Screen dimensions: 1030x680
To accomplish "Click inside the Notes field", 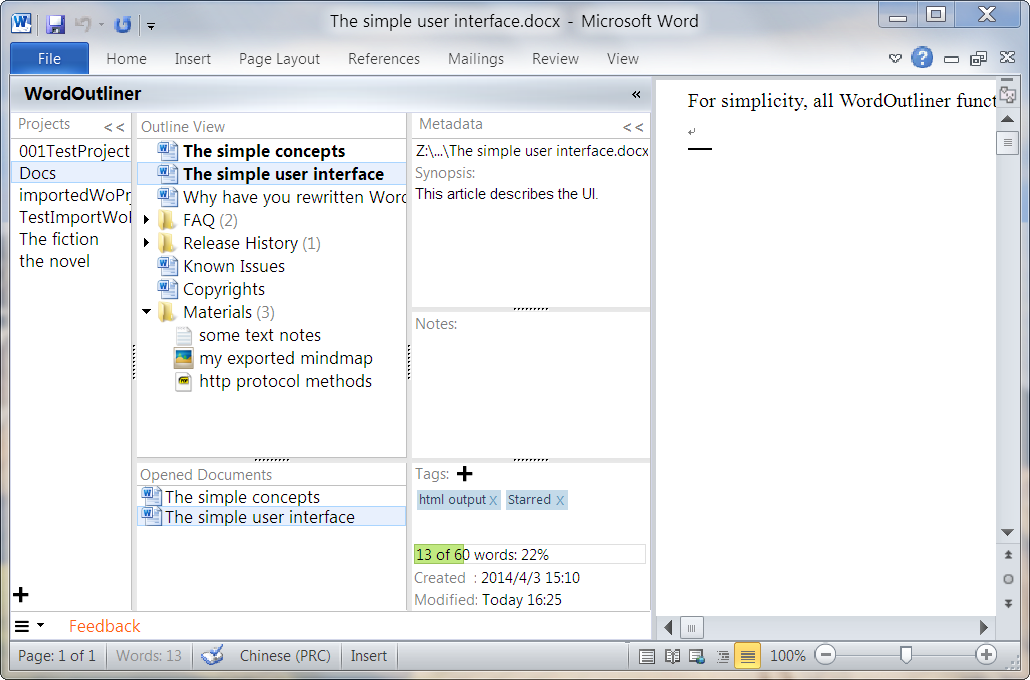I will pyautogui.click(x=531, y=394).
